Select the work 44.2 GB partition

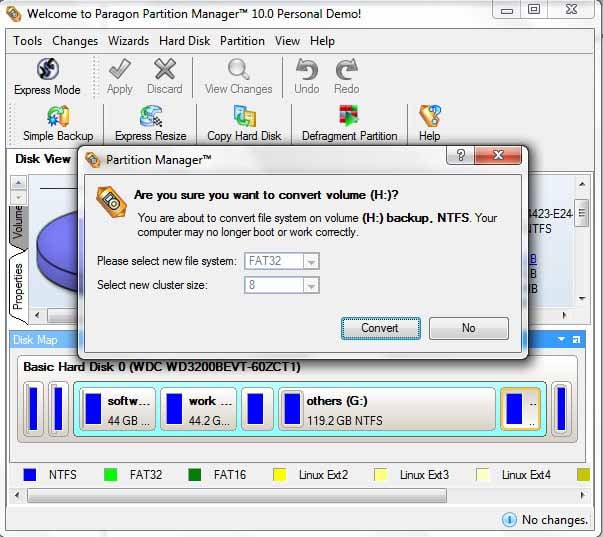pos(198,409)
